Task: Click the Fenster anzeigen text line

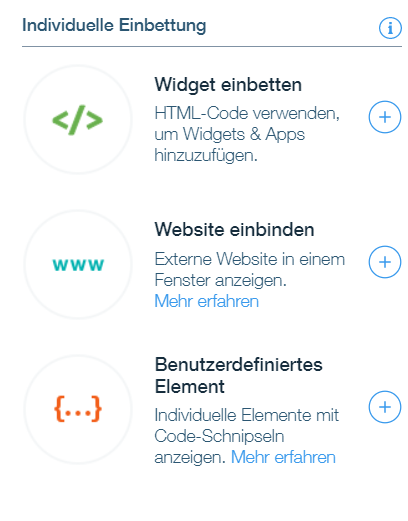Action: click(221, 280)
